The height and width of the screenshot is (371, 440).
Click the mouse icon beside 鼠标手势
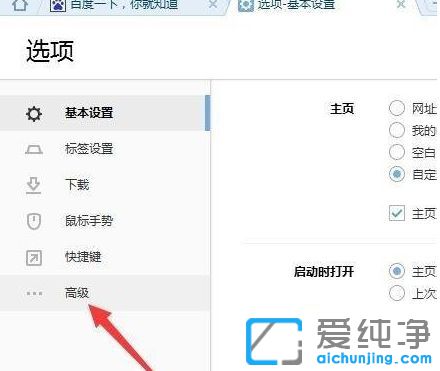34,221
